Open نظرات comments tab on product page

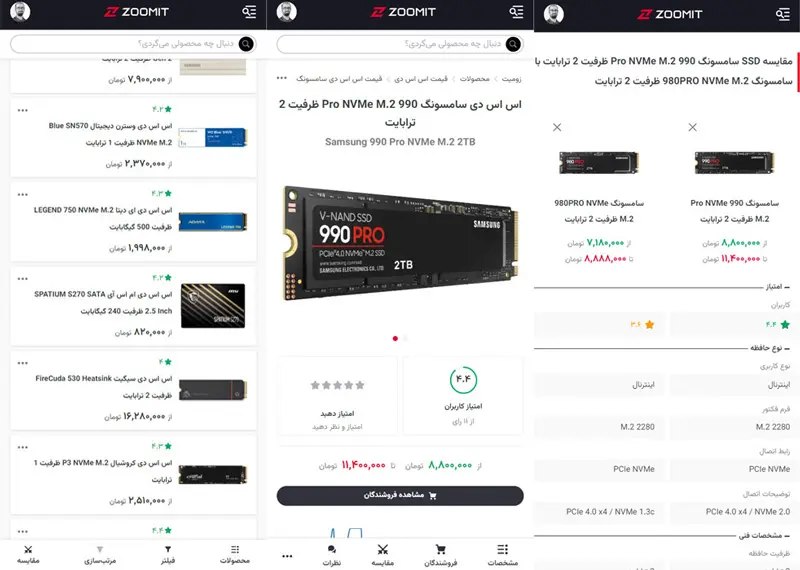[x=332, y=556]
